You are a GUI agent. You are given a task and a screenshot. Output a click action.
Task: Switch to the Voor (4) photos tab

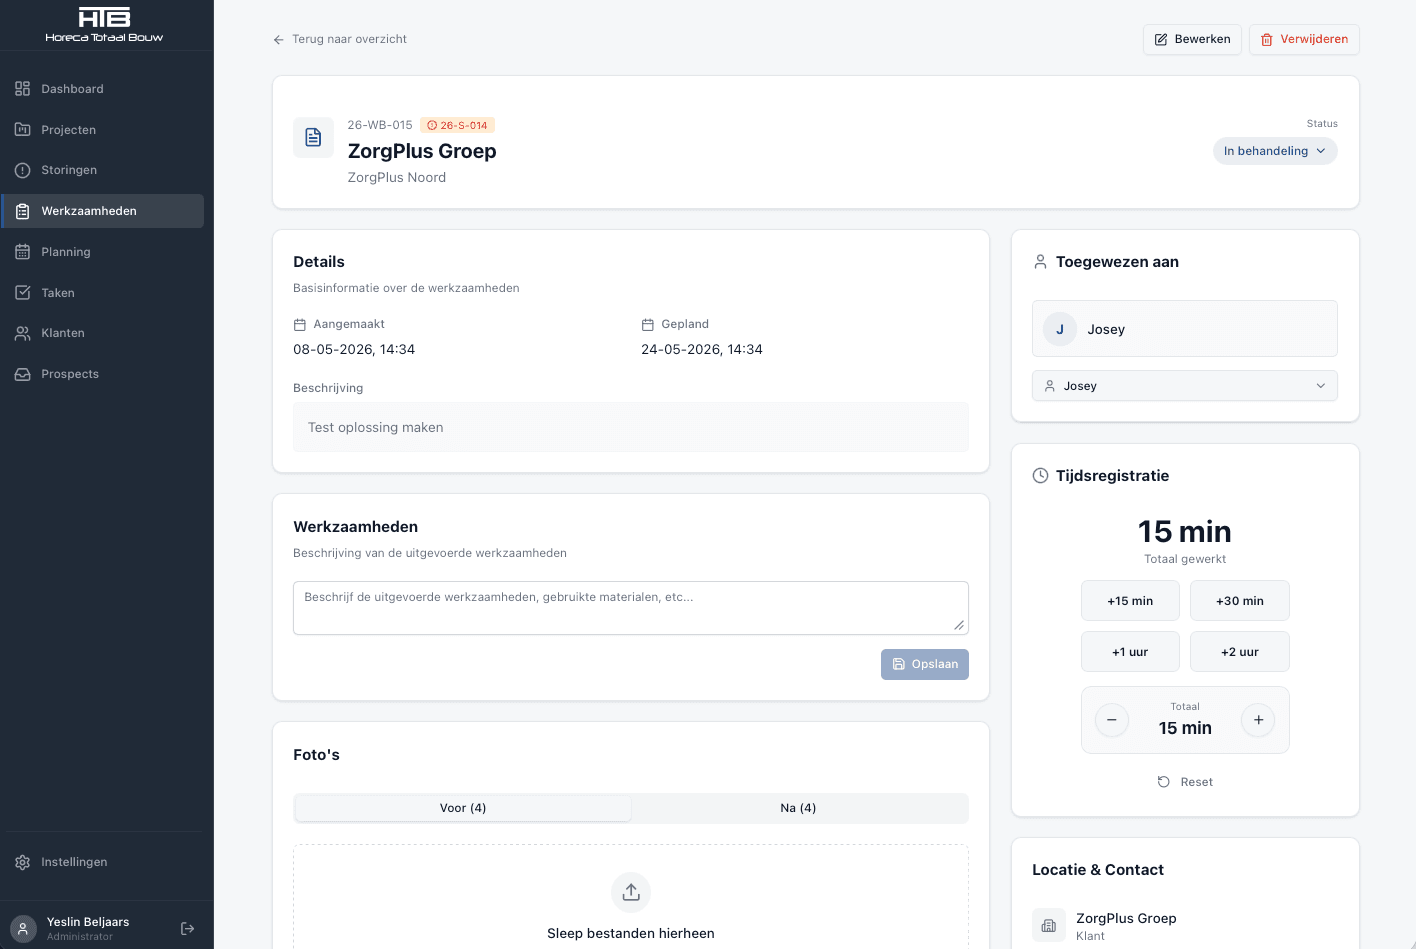click(463, 808)
